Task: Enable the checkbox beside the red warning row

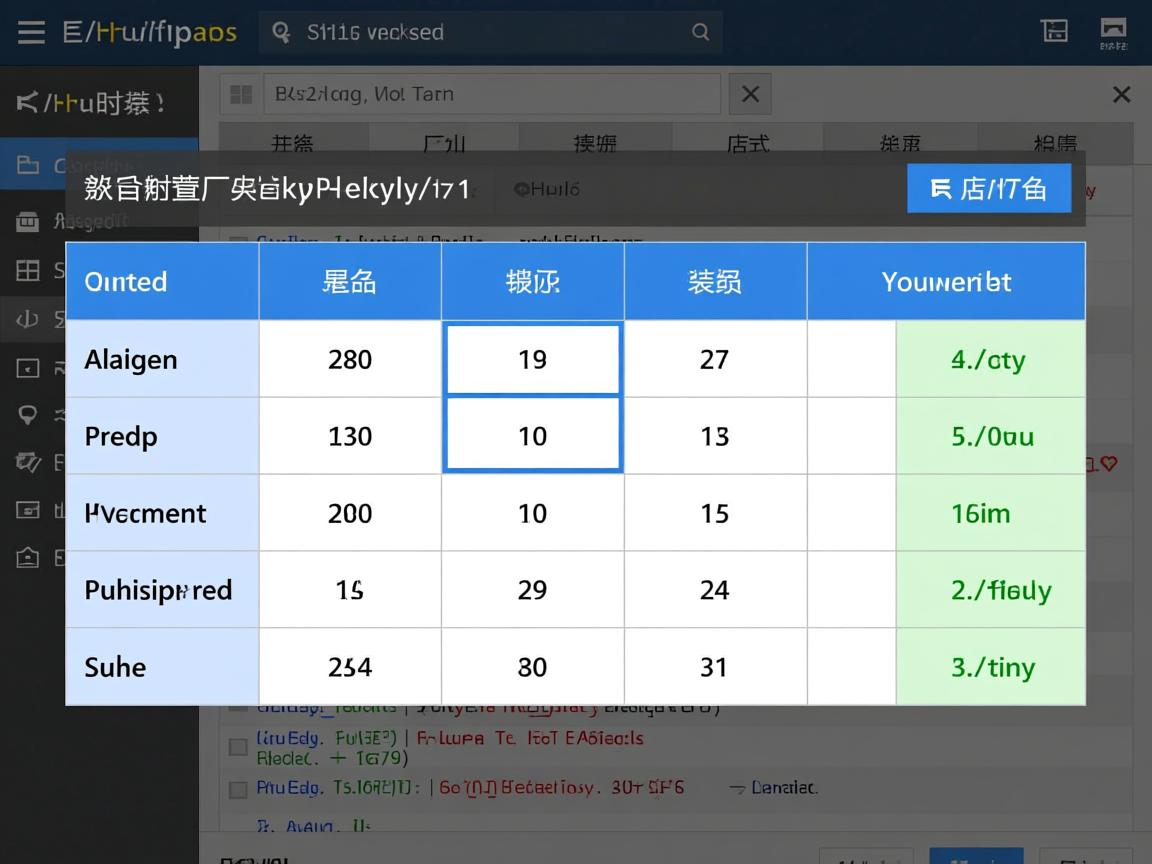Action: pos(237,746)
